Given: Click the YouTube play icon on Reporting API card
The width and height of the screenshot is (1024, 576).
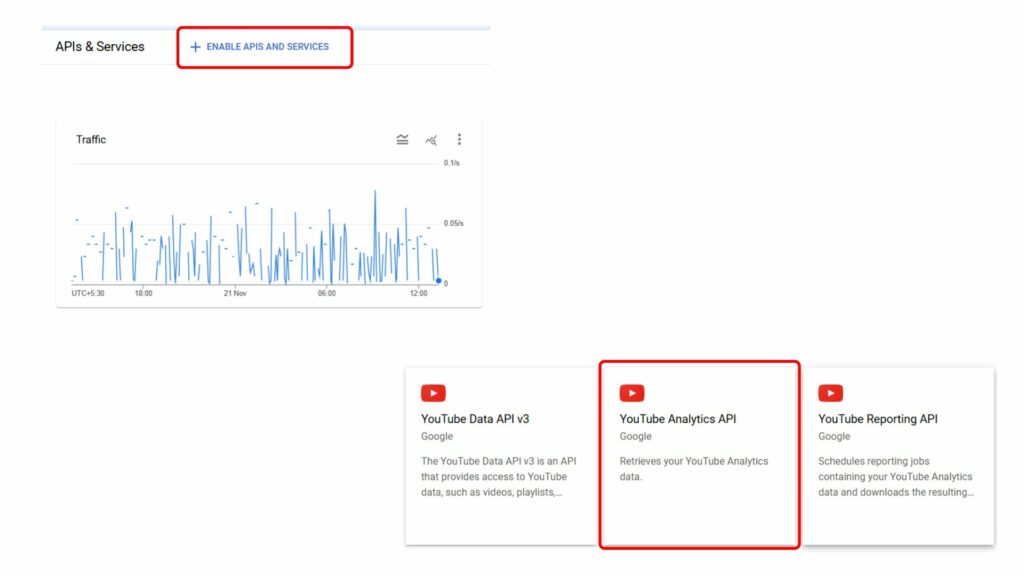Looking at the screenshot, I should 829,392.
